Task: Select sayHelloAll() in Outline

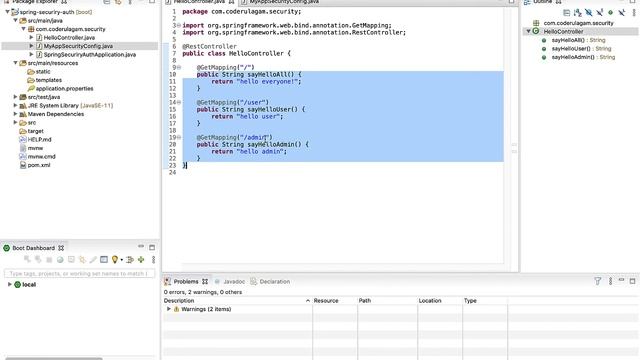Action: (578, 40)
